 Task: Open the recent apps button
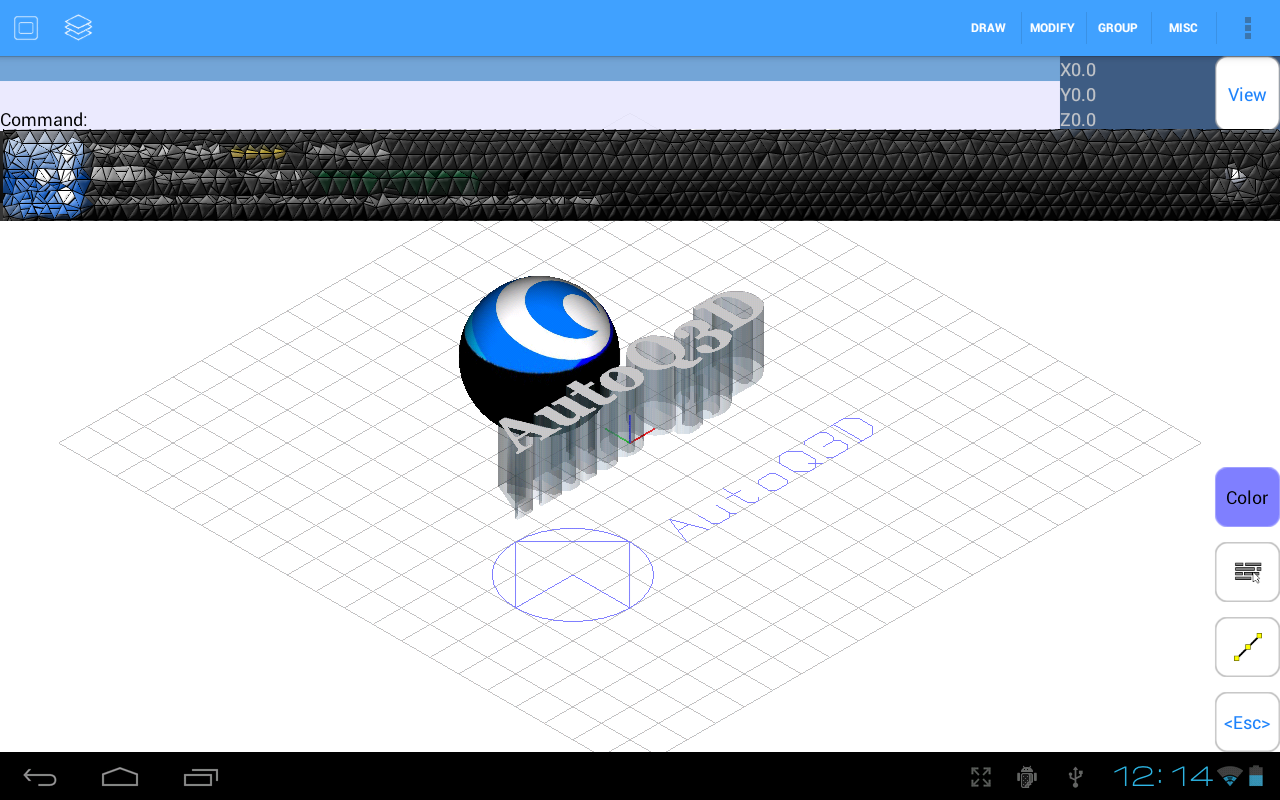pyautogui.click(x=201, y=777)
